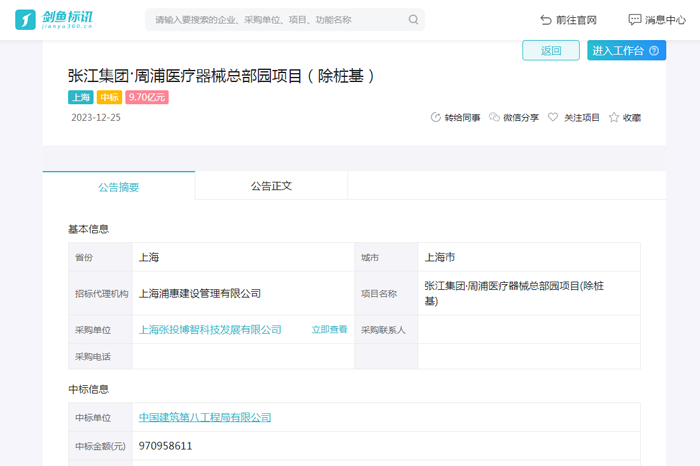This screenshot has height=466, width=700.
Task: Open 消息中心 message icon
Action: point(634,20)
